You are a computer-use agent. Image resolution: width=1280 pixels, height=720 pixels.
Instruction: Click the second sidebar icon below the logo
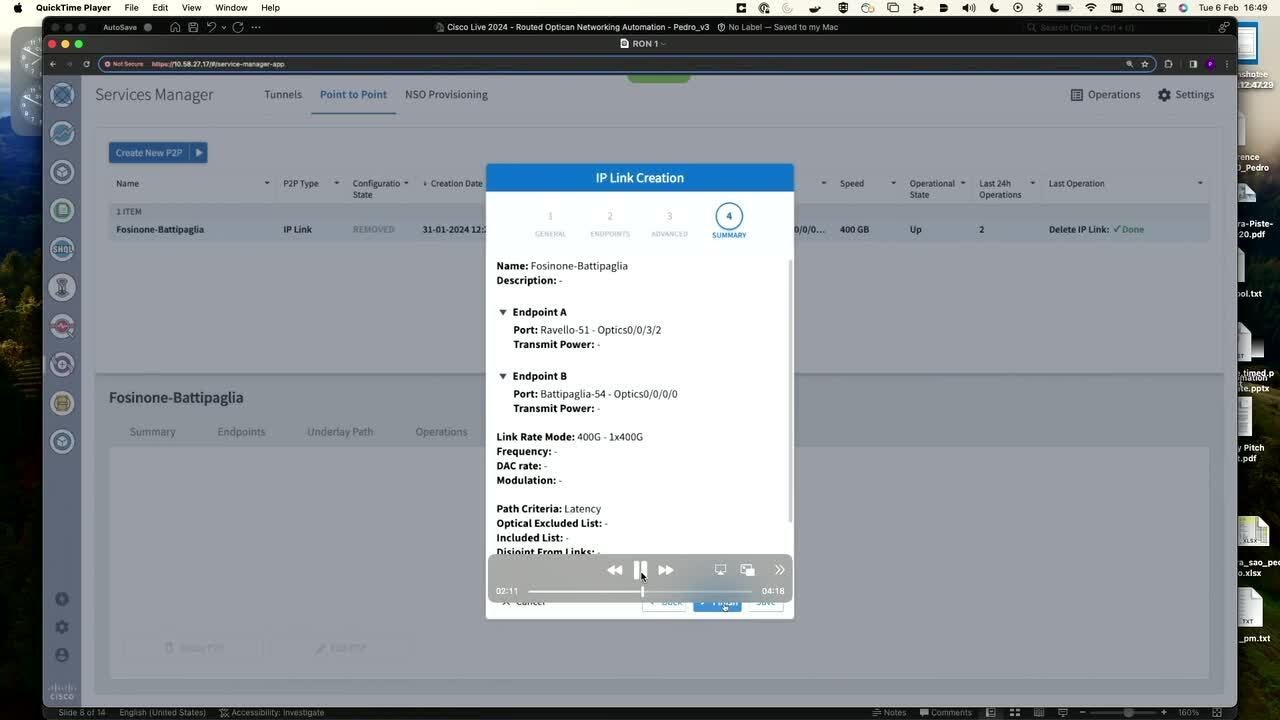pos(62,133)
